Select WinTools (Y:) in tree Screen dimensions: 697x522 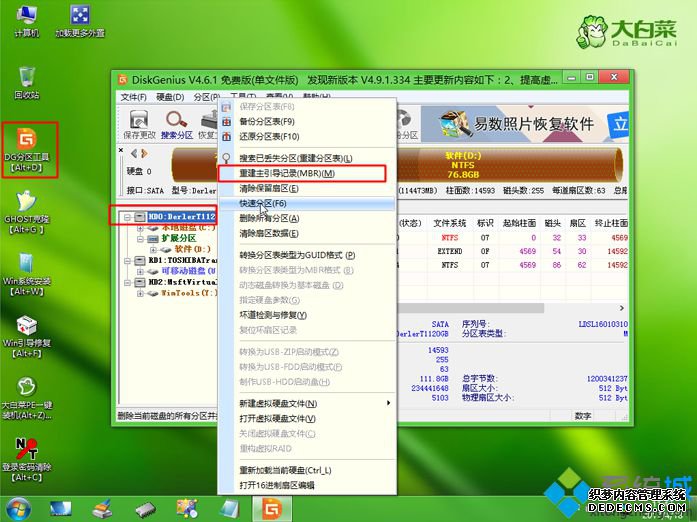pyautogui.click(x=189, y=293)
